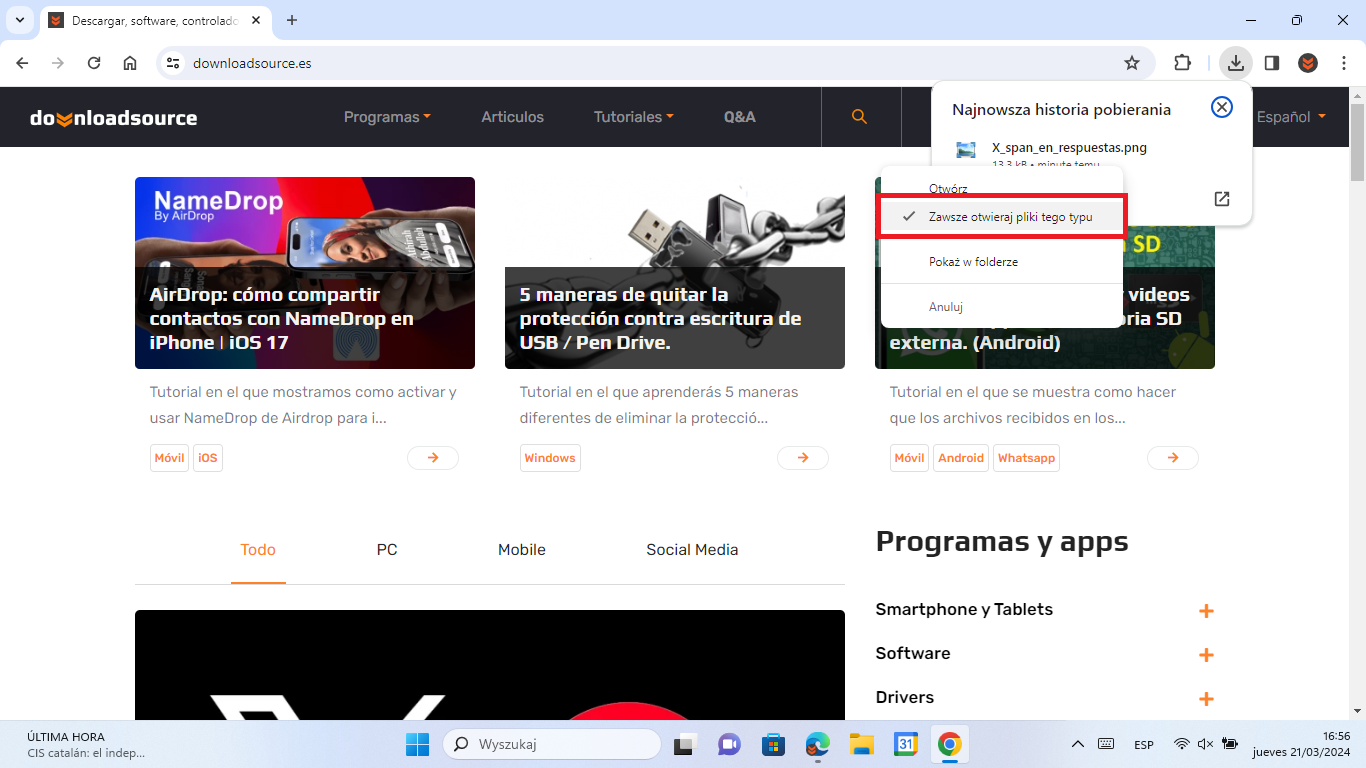The width and height of the screenshot is (1366, 768).
Task: Select the iOS tag
Action: click(207, 458)
